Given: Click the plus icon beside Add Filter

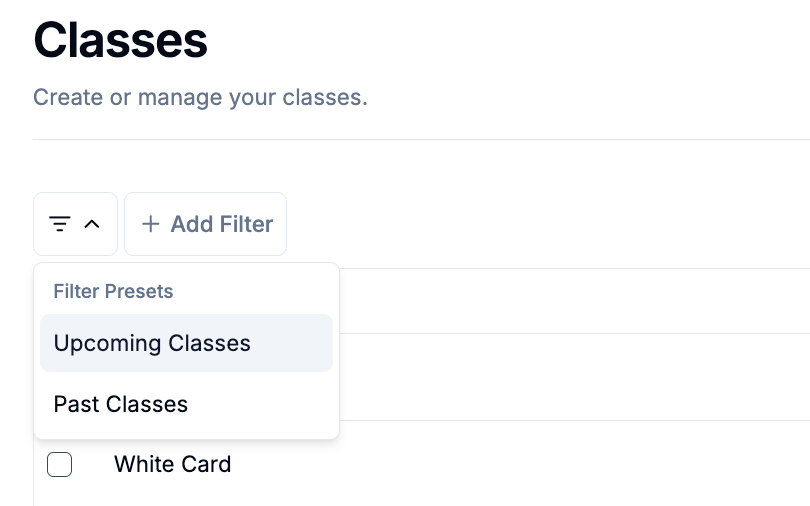Looking at the screenshot, I should (150, 224).
